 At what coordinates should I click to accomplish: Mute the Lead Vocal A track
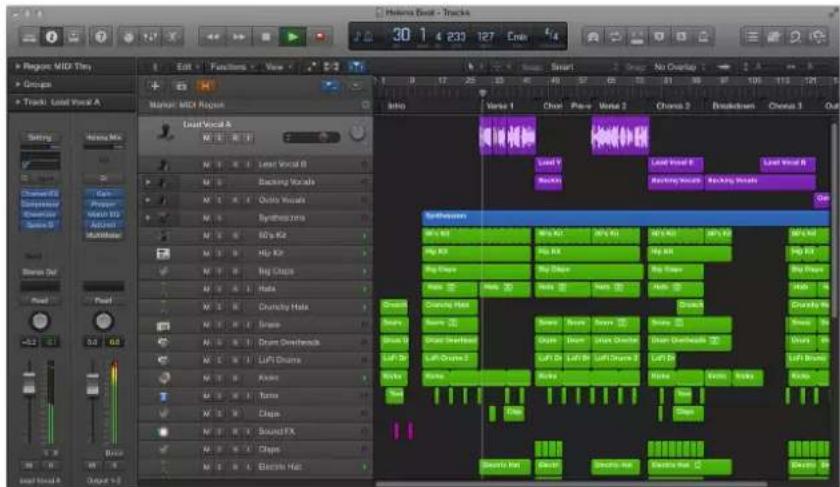pos(207,138)
